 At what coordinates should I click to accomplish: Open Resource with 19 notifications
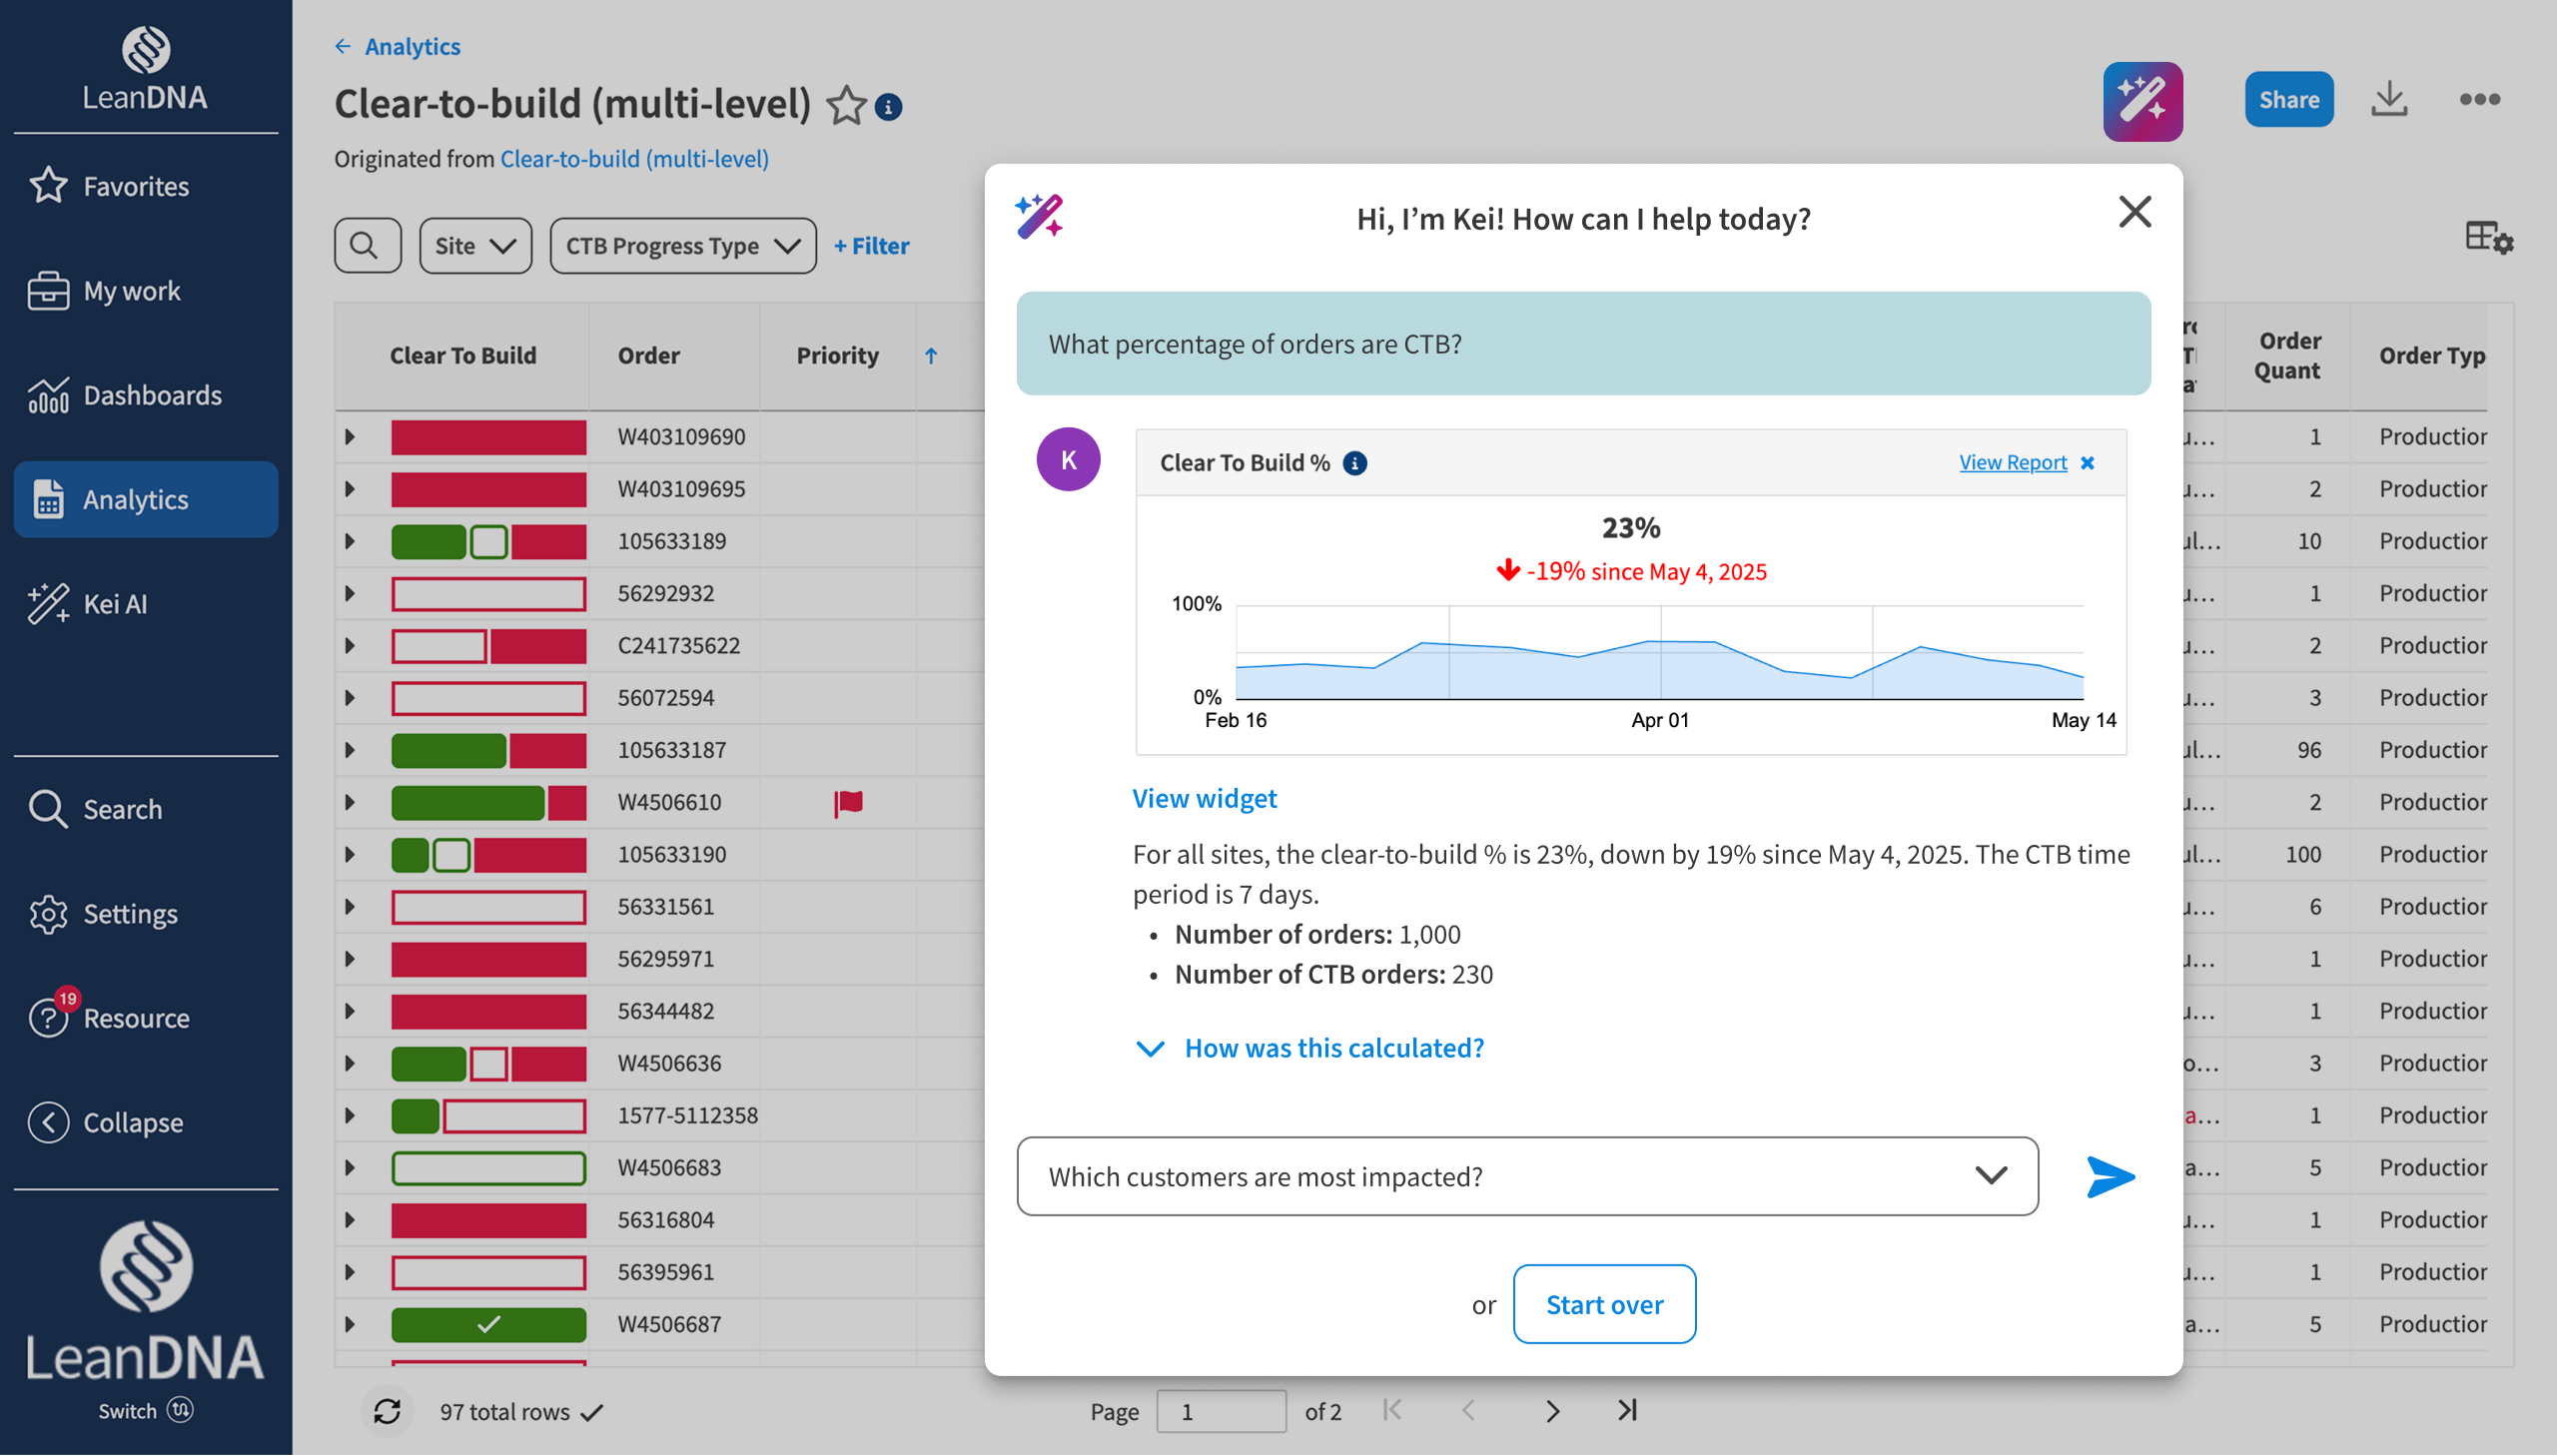tap(146, 1018)
